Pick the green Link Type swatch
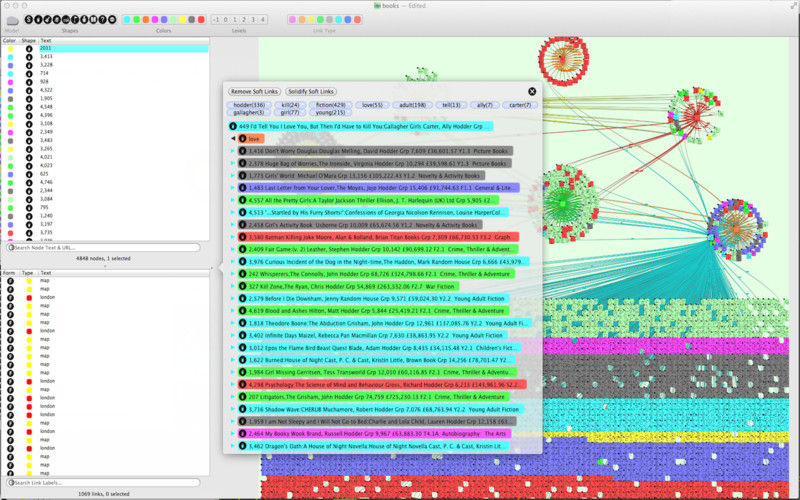 pyautogui.click(x=320, y=19)
